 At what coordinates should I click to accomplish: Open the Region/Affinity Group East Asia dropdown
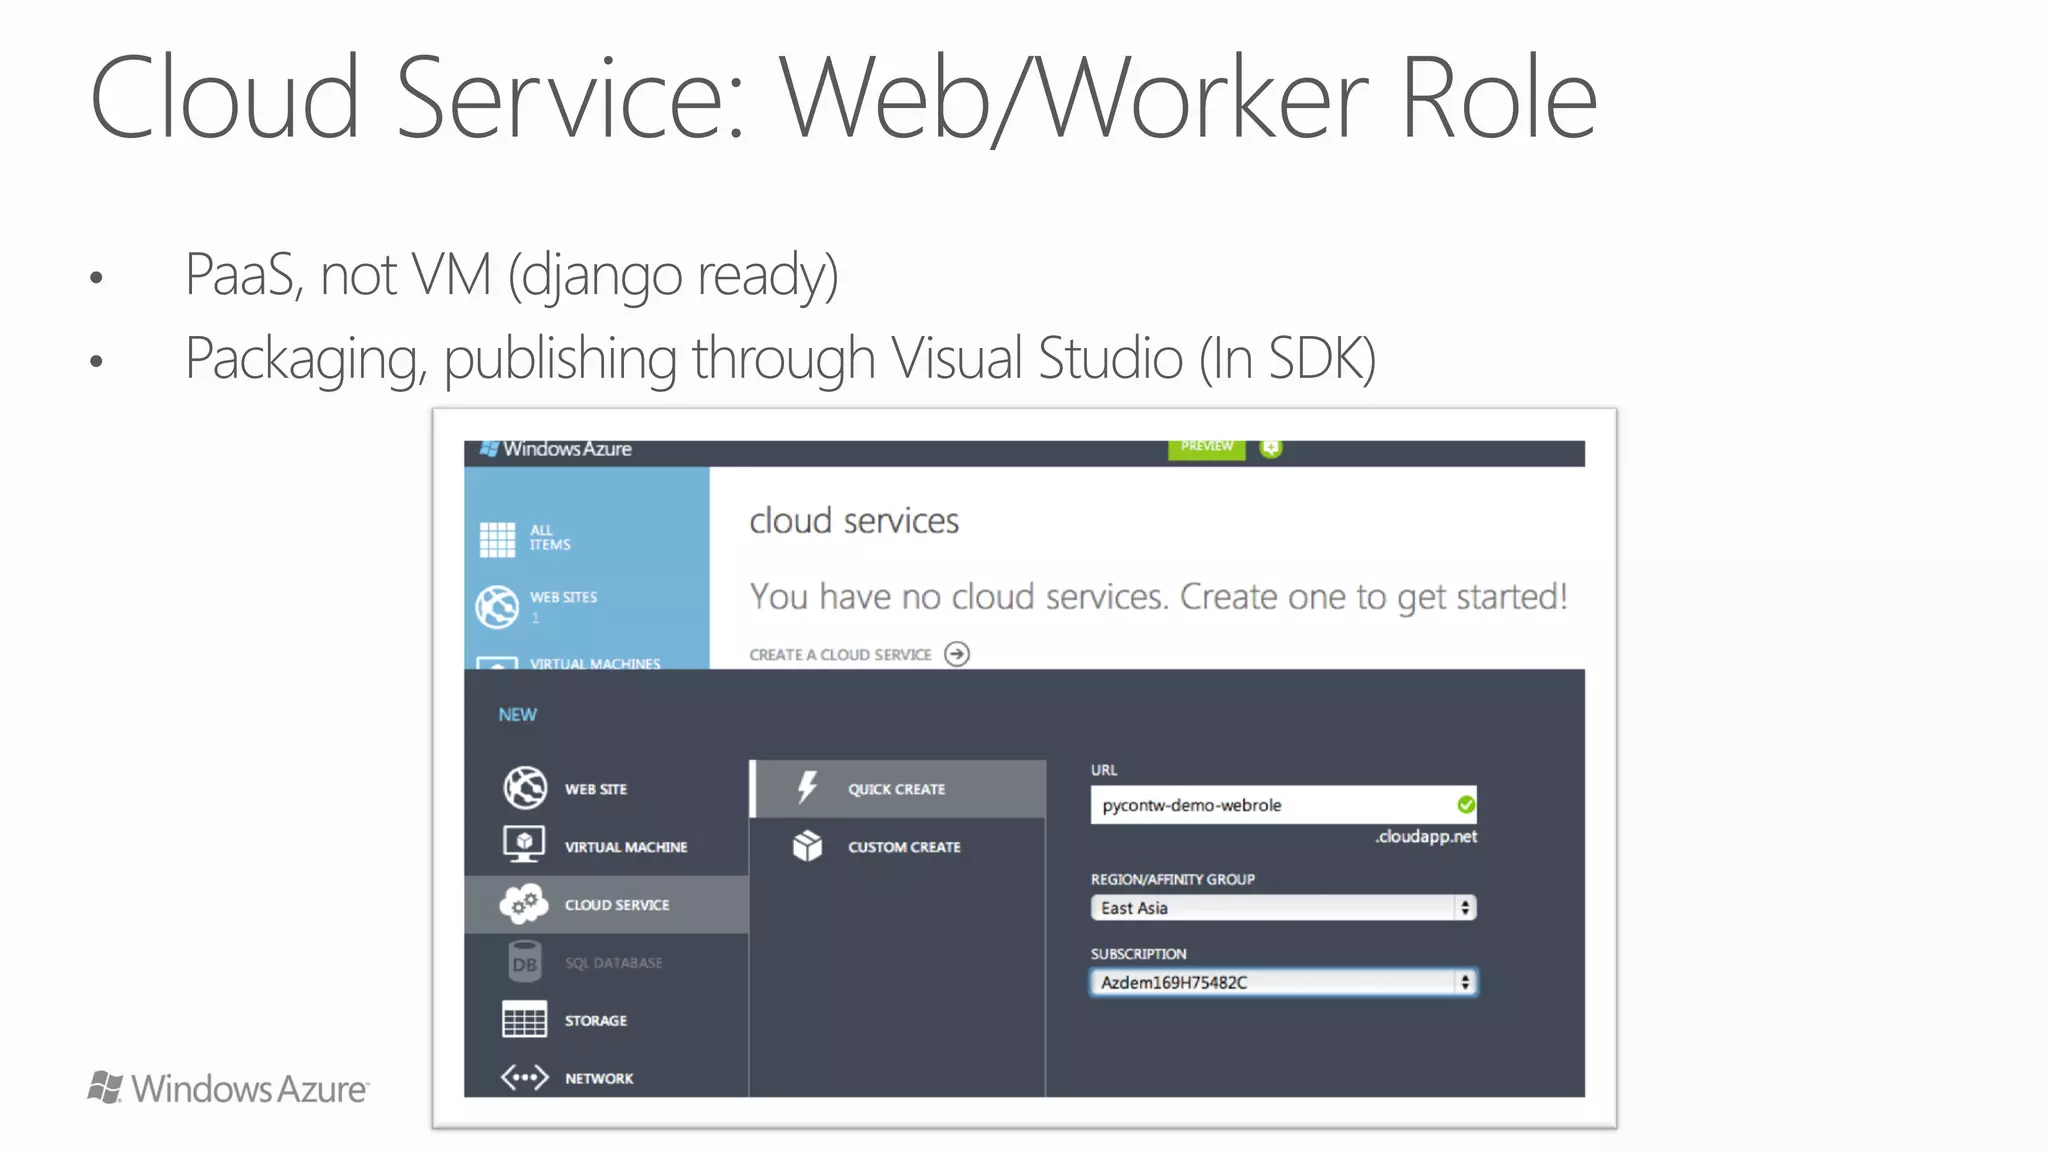[x=1272, y=908]
